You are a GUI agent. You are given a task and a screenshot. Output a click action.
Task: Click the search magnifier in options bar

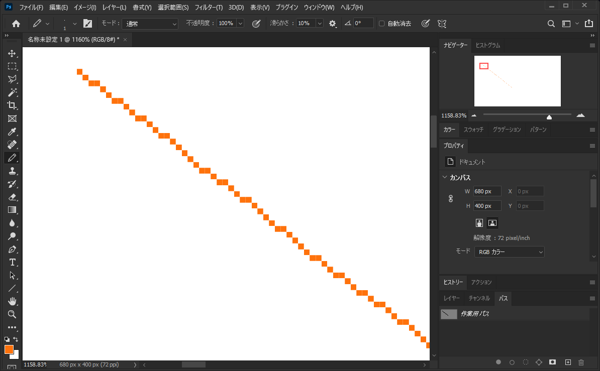551,24
